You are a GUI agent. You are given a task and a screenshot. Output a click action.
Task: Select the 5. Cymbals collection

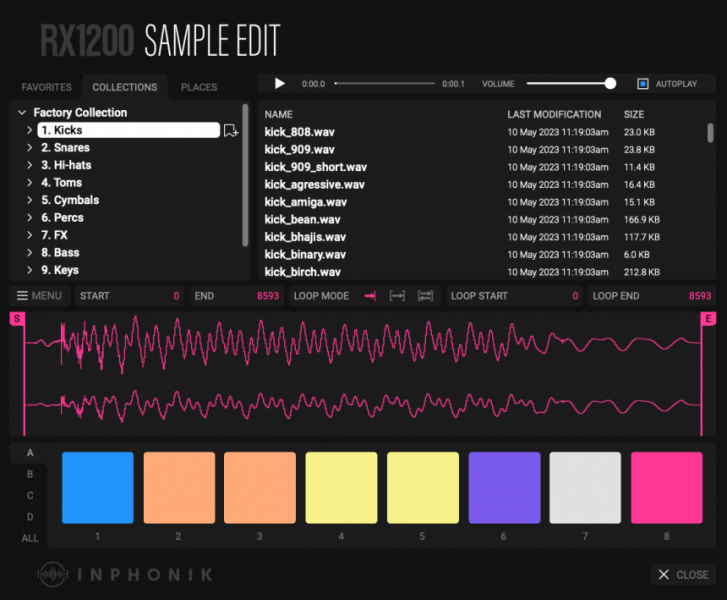click(70, 200)
